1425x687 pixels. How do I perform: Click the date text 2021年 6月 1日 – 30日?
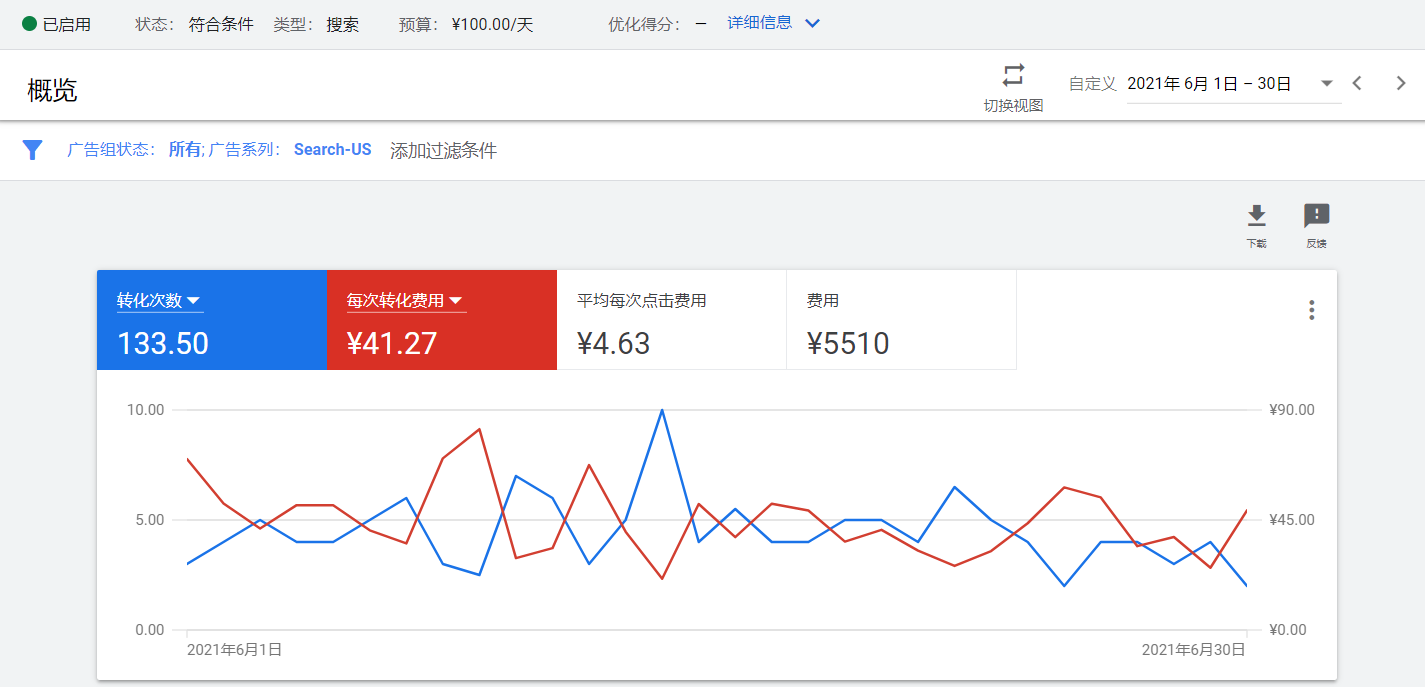pos(1209,84)
